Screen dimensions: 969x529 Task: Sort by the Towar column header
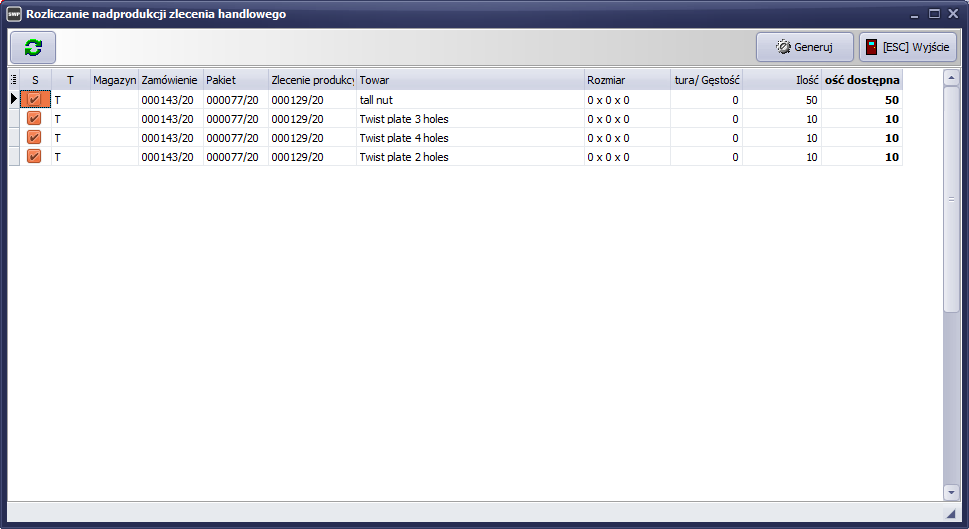[470, 79]
